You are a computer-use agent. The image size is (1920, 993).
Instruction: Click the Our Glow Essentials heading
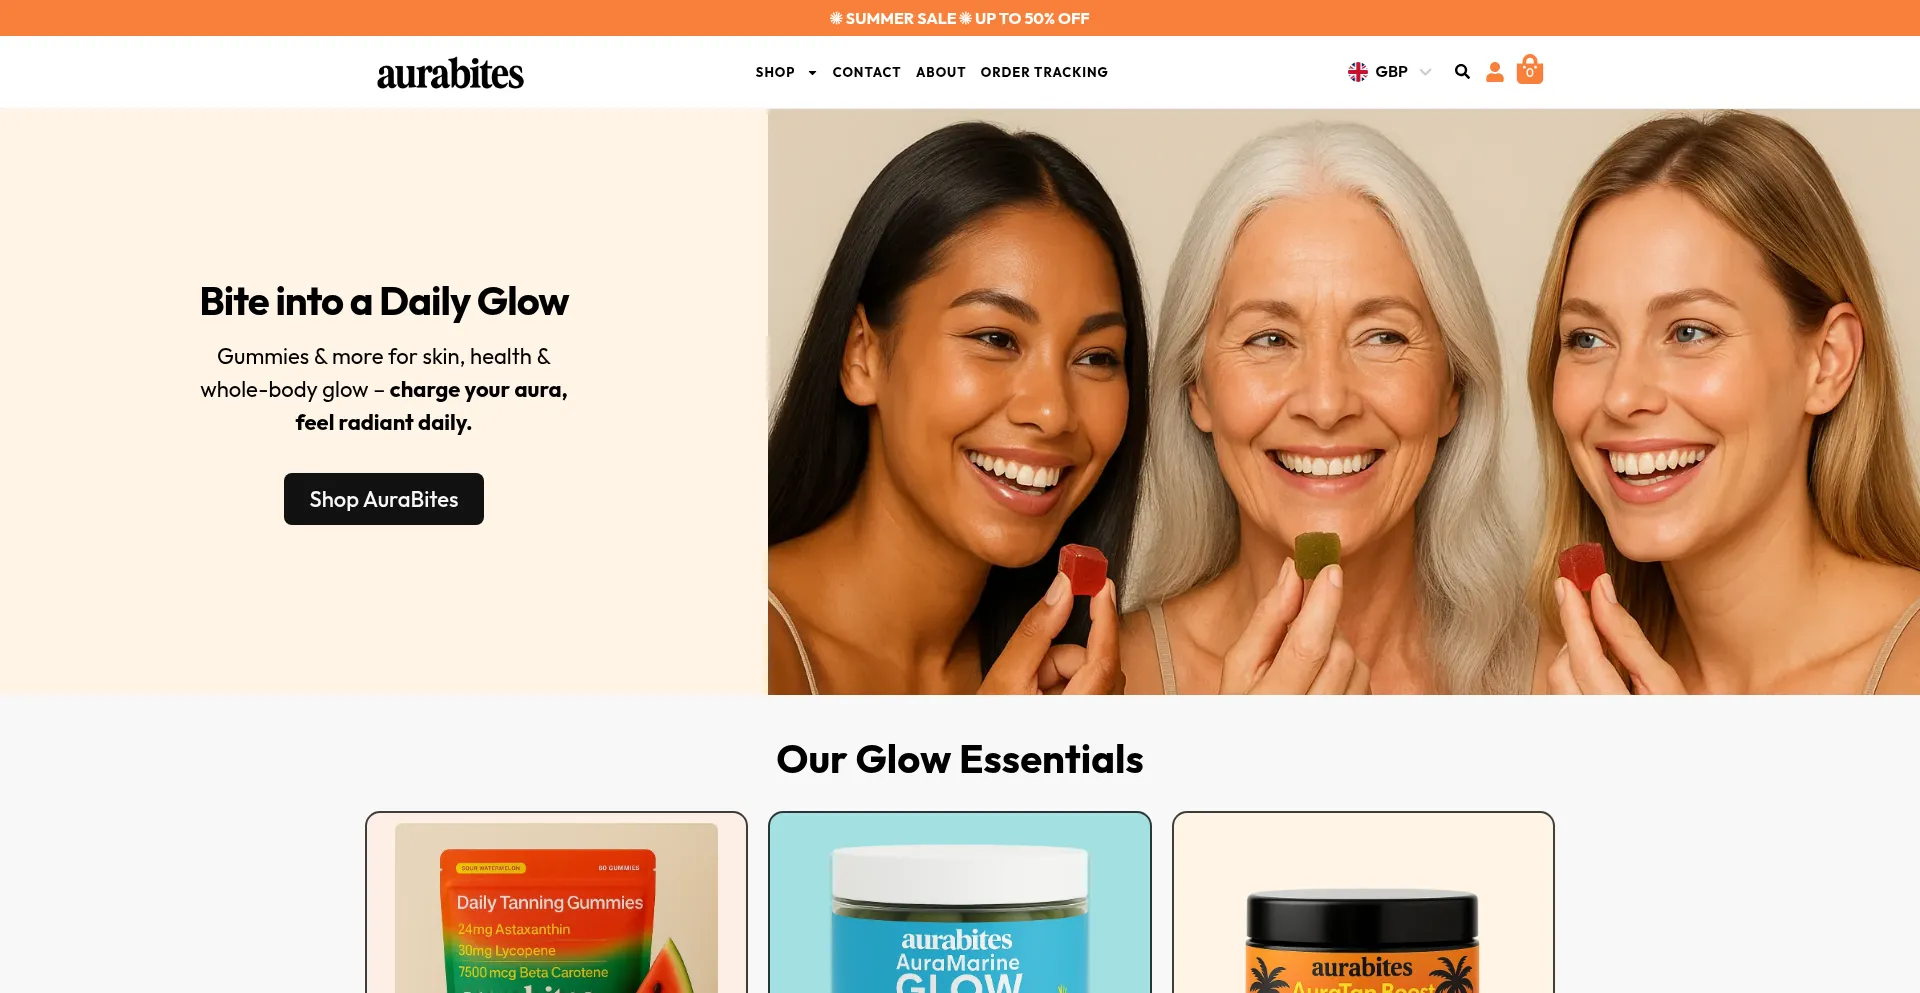(960, 759)
